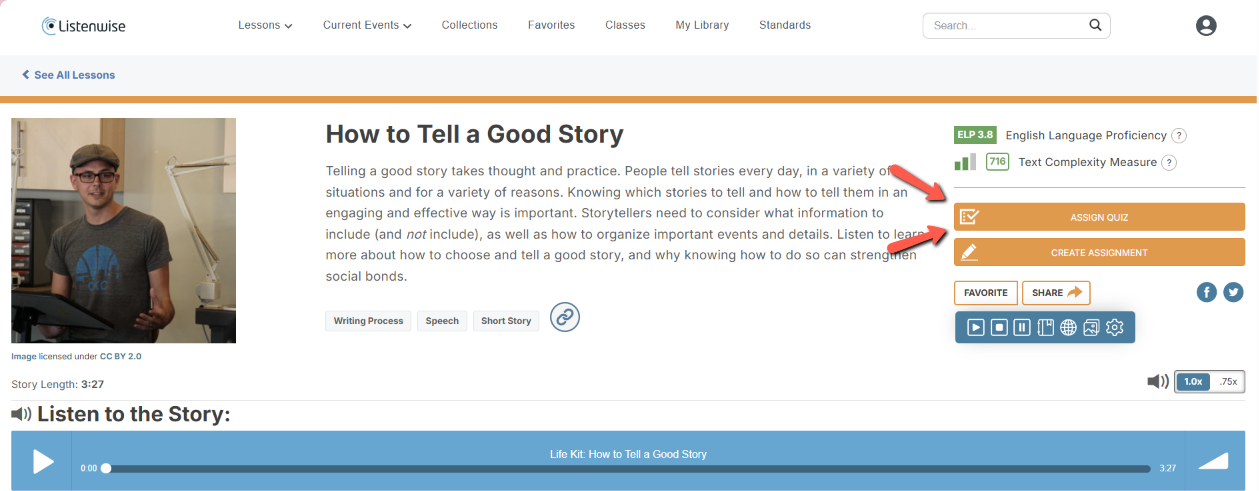Expand the Lessons dropdown menu

point(265,25)
